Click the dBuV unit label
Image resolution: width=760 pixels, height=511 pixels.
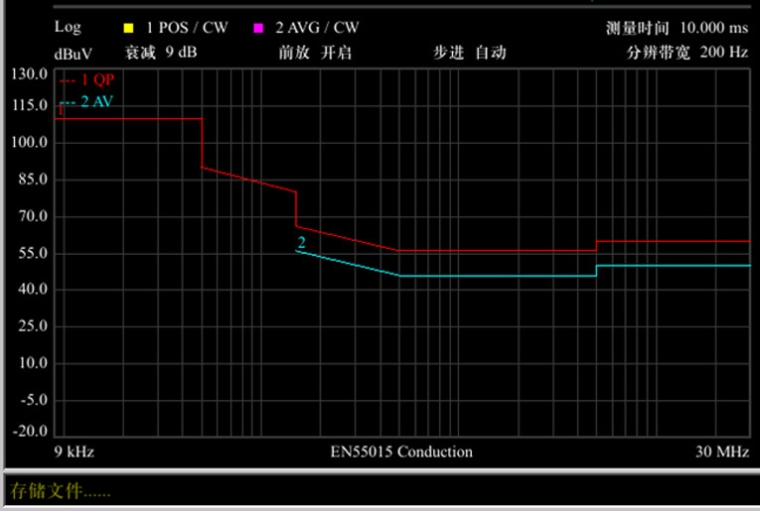72,52
